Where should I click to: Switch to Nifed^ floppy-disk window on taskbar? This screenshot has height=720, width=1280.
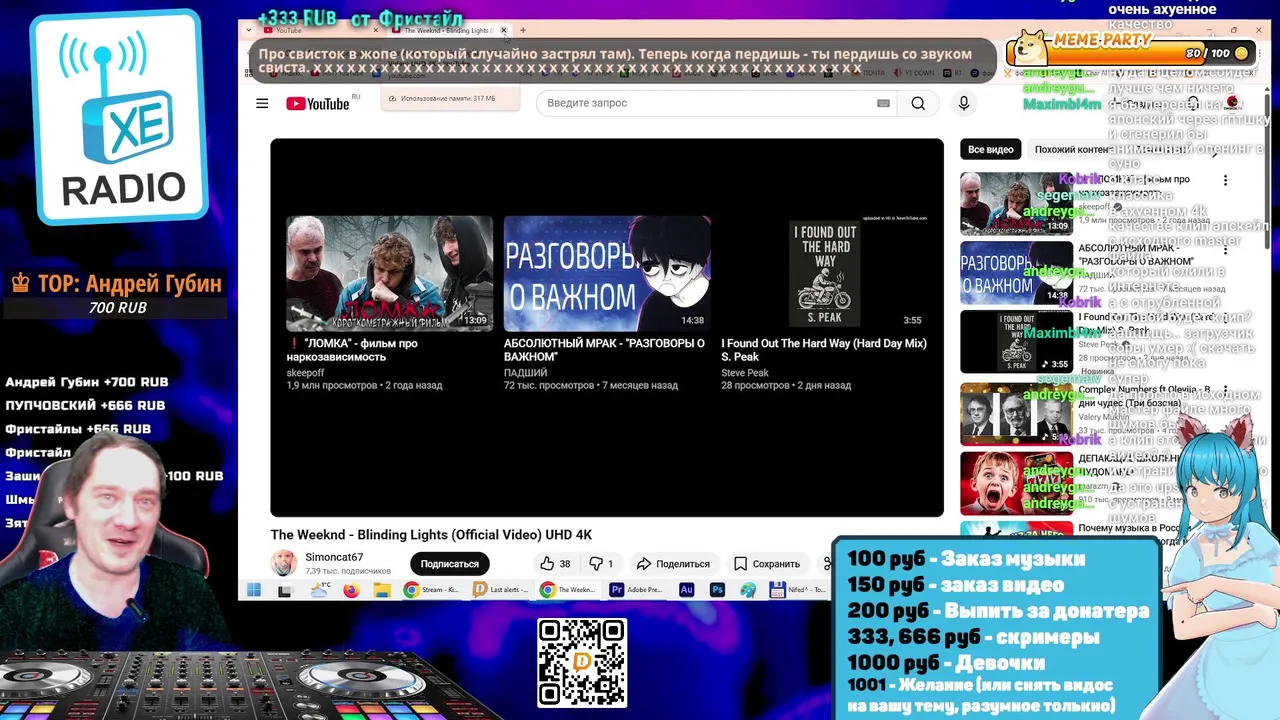pos(799,590)
